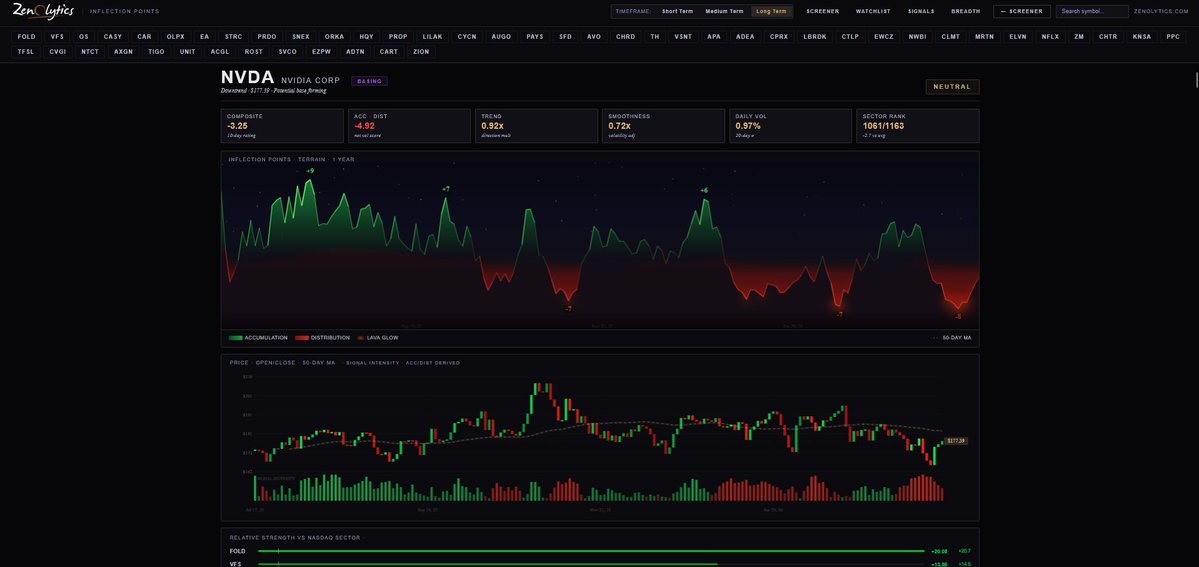This screenshot has width=1199, height=567.
Task: Click the page's vertical scrollbar thumb
Action: (1196, 80)
